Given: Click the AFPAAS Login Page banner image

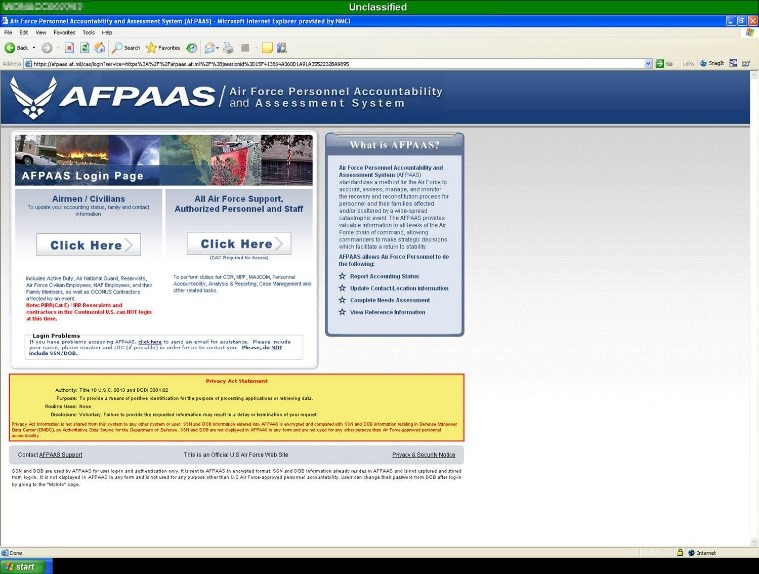Looking at the screenshot, I should [164, 160].
